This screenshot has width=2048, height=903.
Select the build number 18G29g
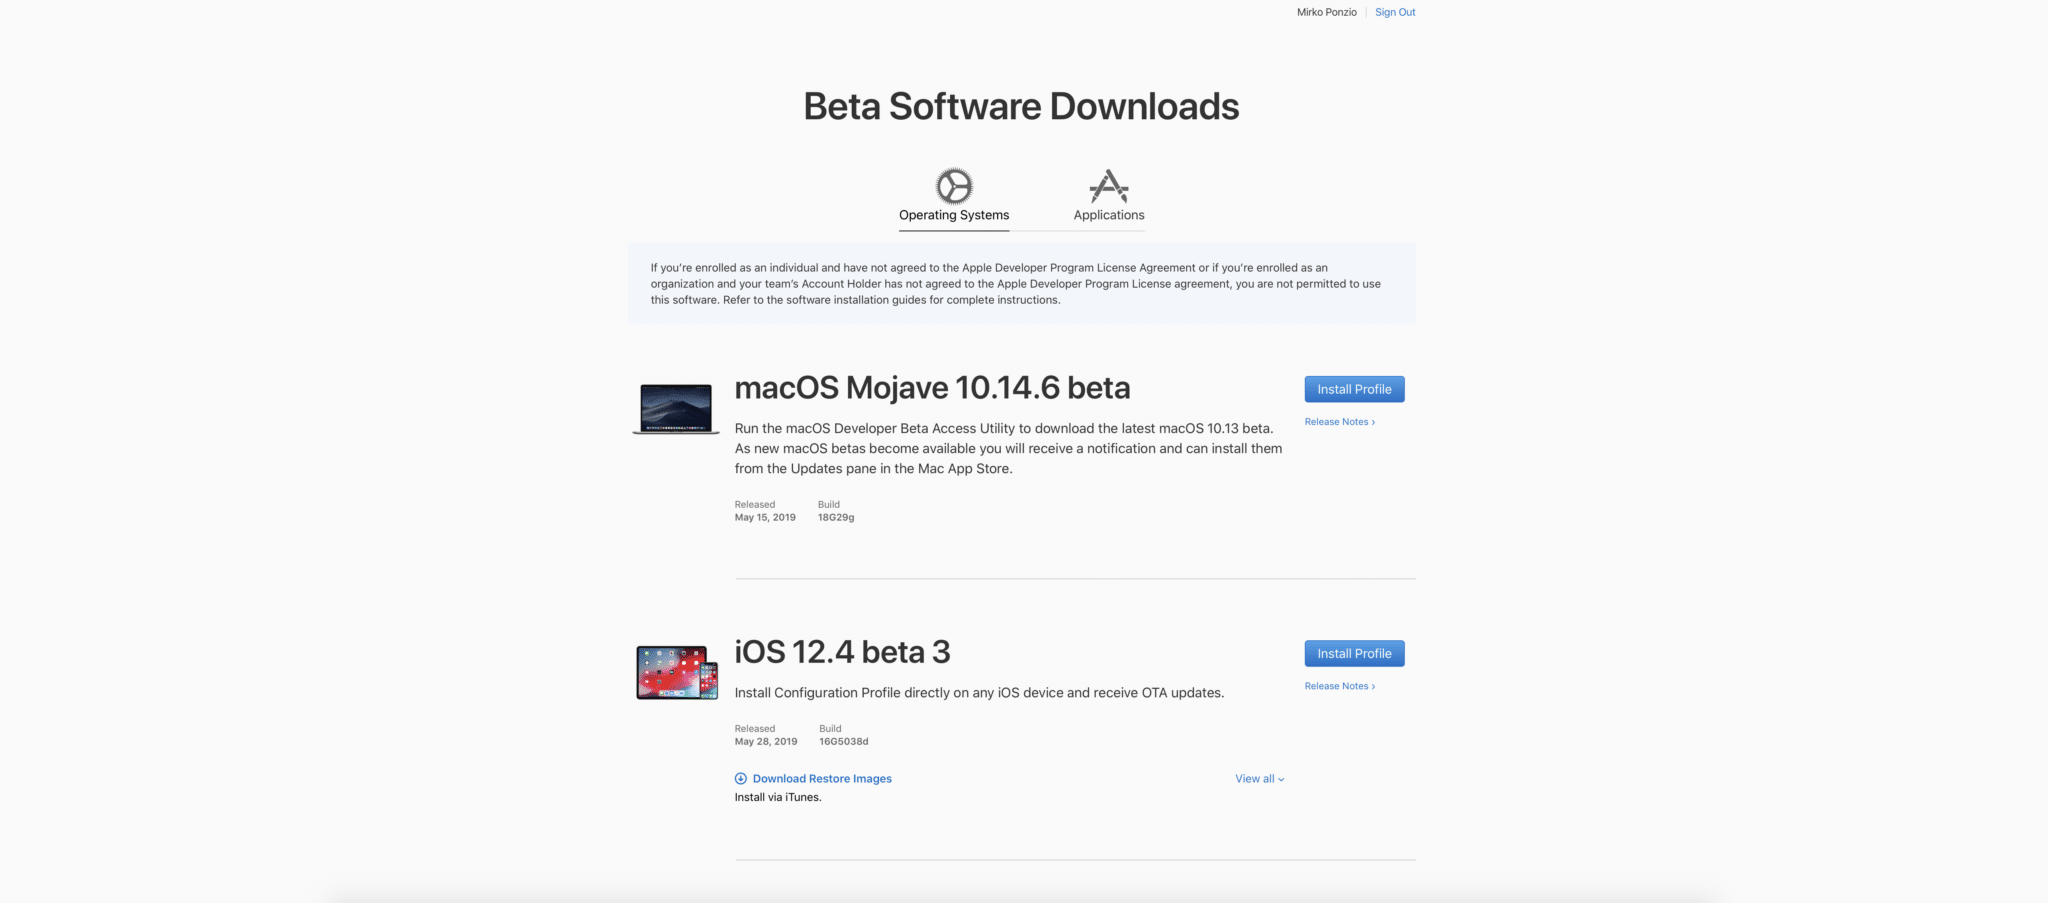[x=836, y=518]
